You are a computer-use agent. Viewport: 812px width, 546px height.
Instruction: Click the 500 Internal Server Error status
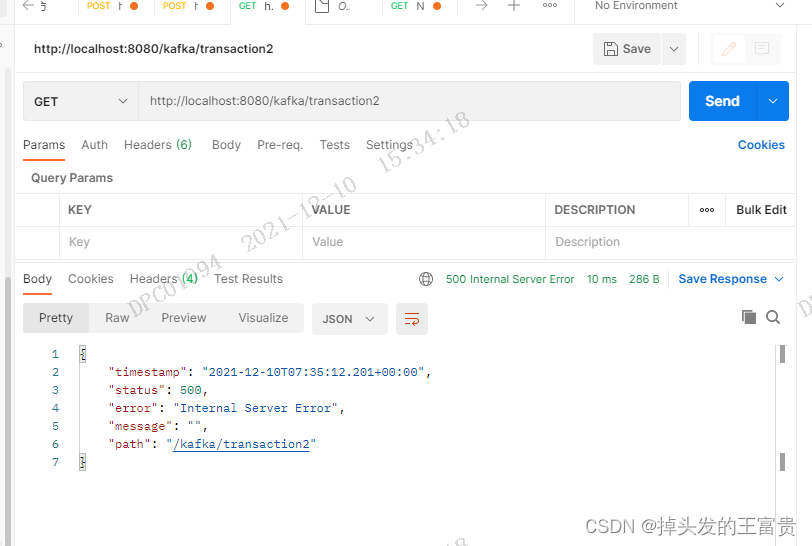coord(510,279)
